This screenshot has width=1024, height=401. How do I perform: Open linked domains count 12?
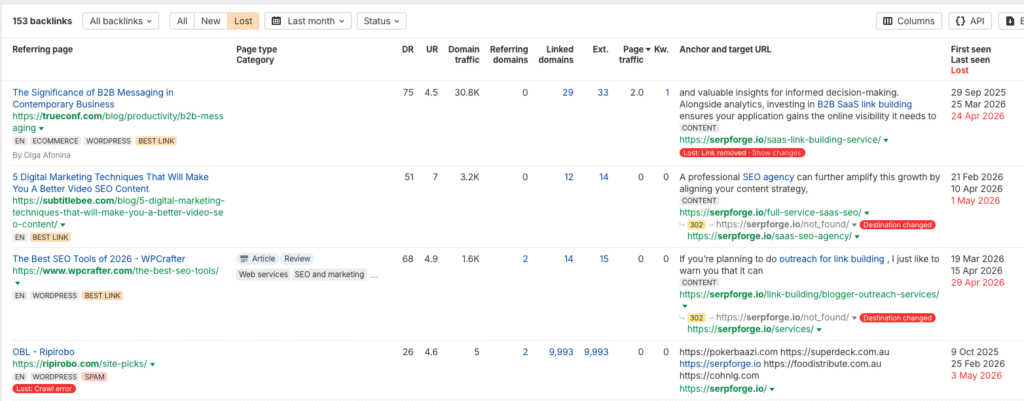point(568,177)
